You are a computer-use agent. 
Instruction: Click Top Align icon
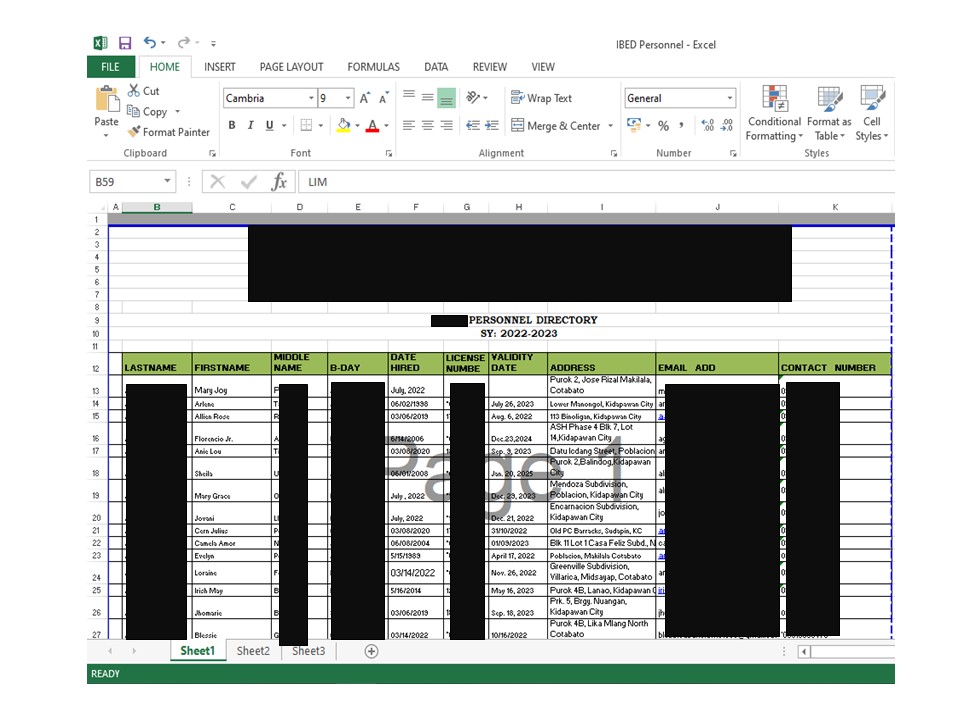(409, 95)
